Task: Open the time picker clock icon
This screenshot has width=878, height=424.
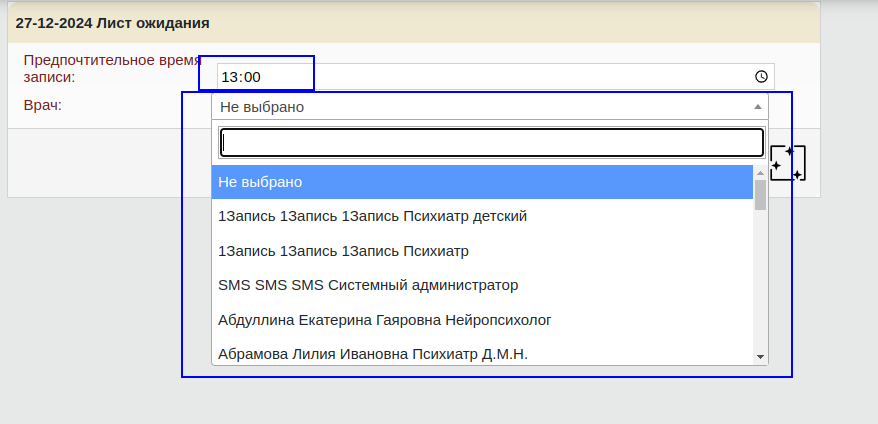Action: 761,76
